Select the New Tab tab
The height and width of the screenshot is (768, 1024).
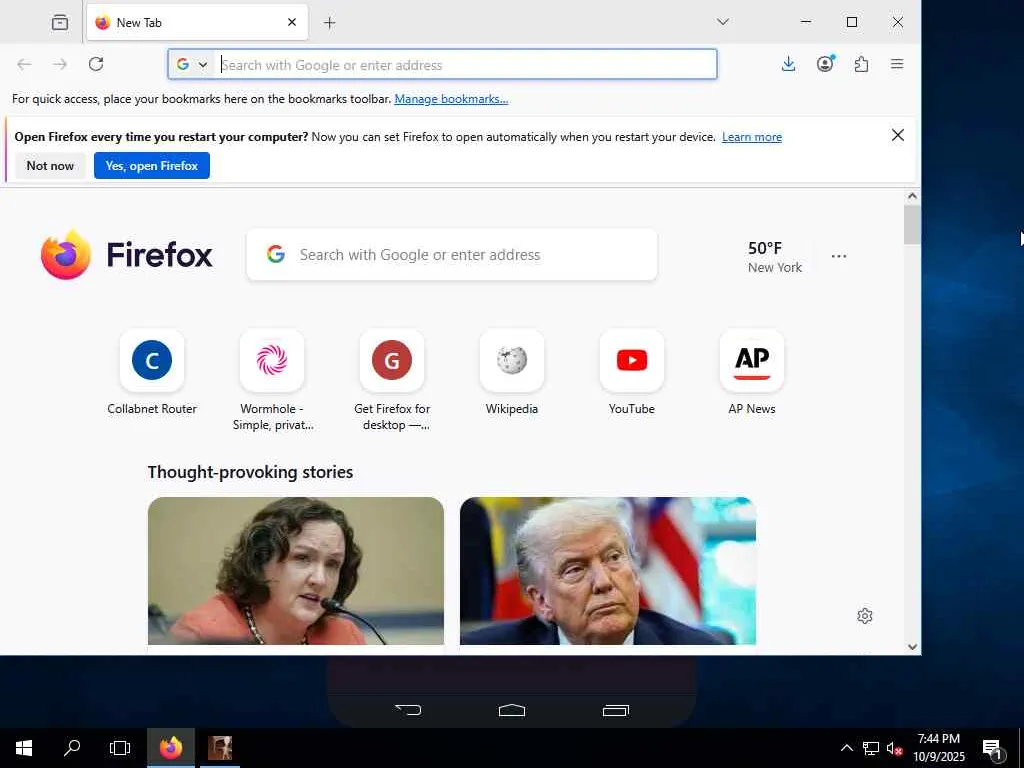pyautogui.click(x=197, y=23)
